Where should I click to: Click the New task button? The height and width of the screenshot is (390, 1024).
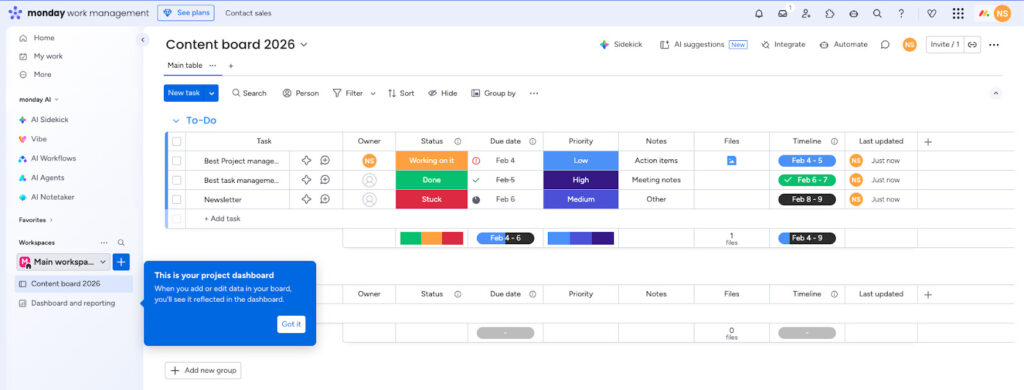click(x=184, y=93)
